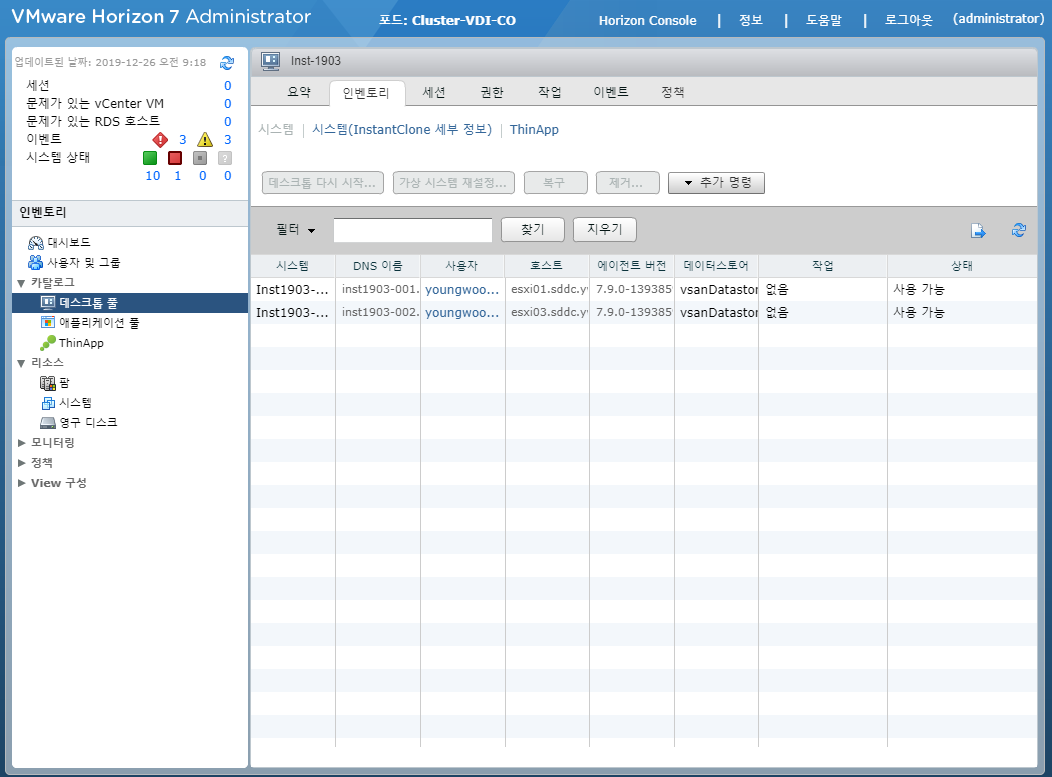Expand the 모니터링 tree section

point(21,443)
